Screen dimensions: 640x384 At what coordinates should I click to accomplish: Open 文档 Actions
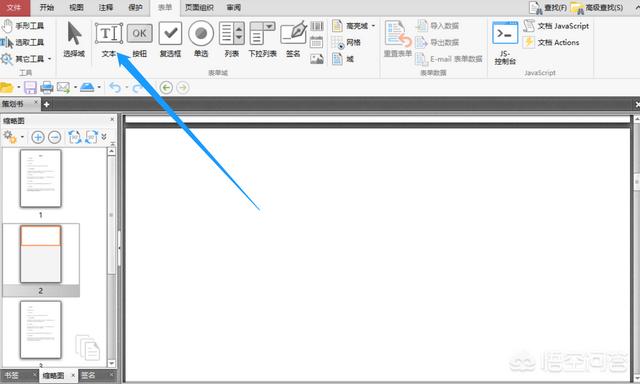coord(551,42)
